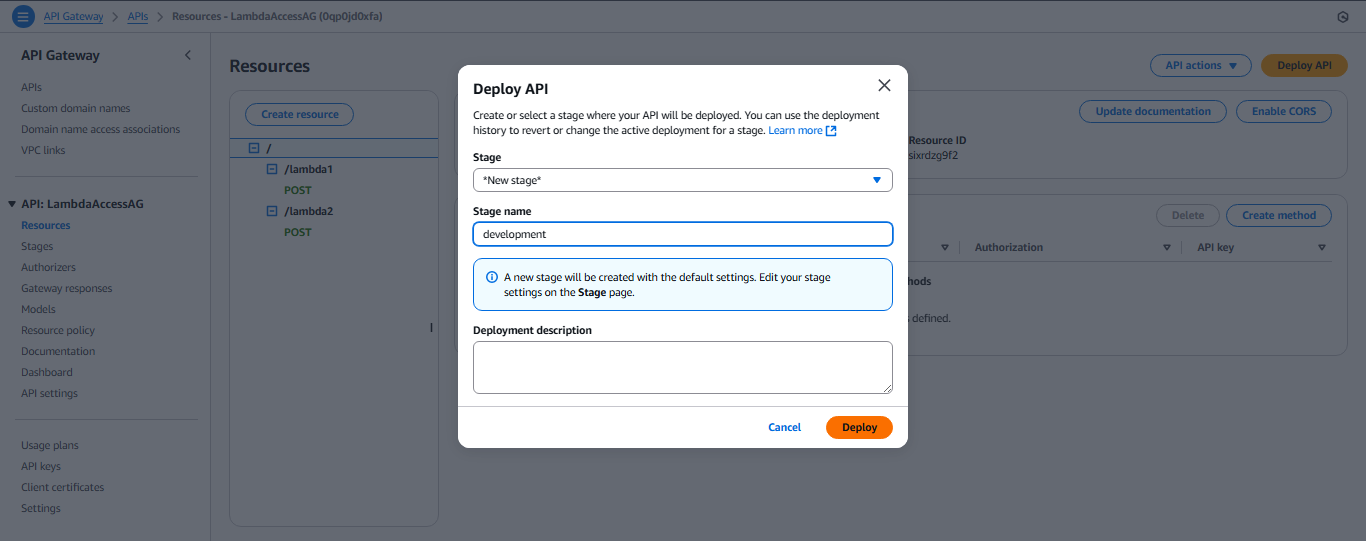The height and width of the screenshot is (541, 1366).
Task: Click the info icon in the new stage notice
Action: [x=491, y=277]
